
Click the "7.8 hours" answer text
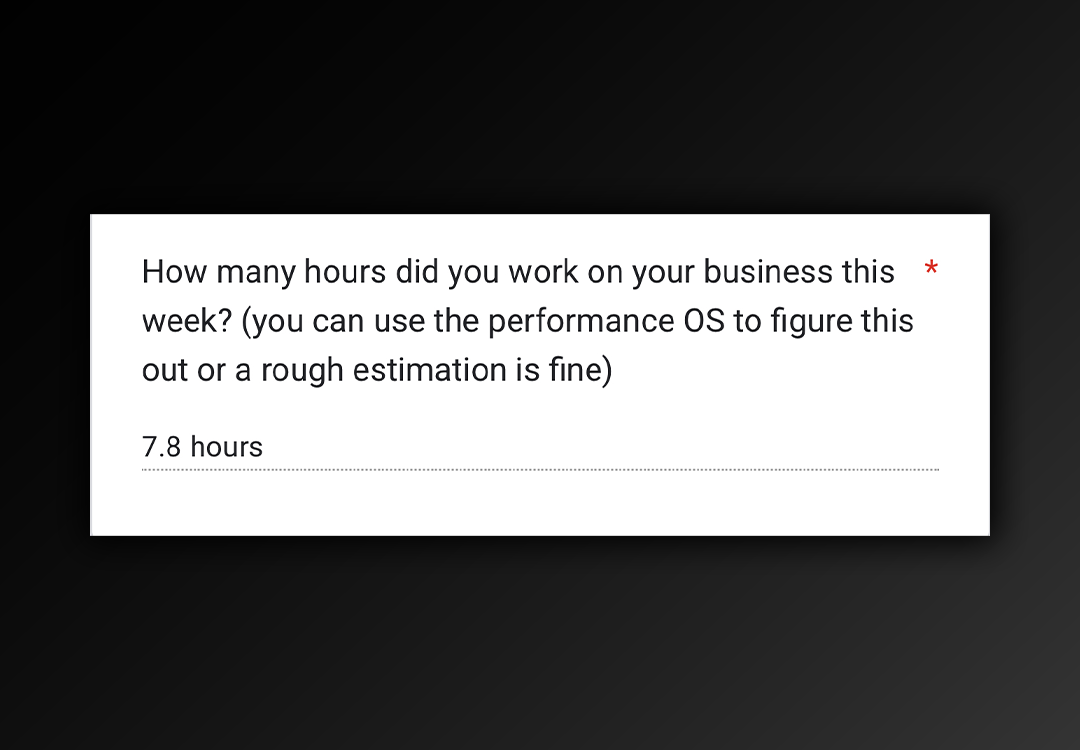pos(202,447)
